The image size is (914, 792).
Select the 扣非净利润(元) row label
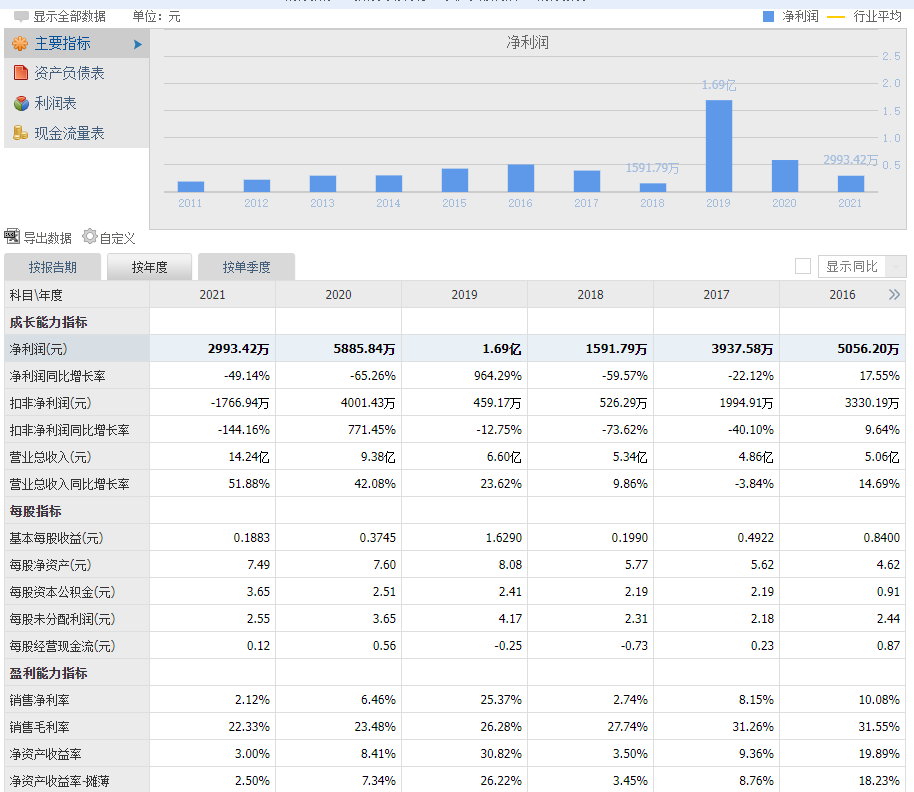(50, 403)
